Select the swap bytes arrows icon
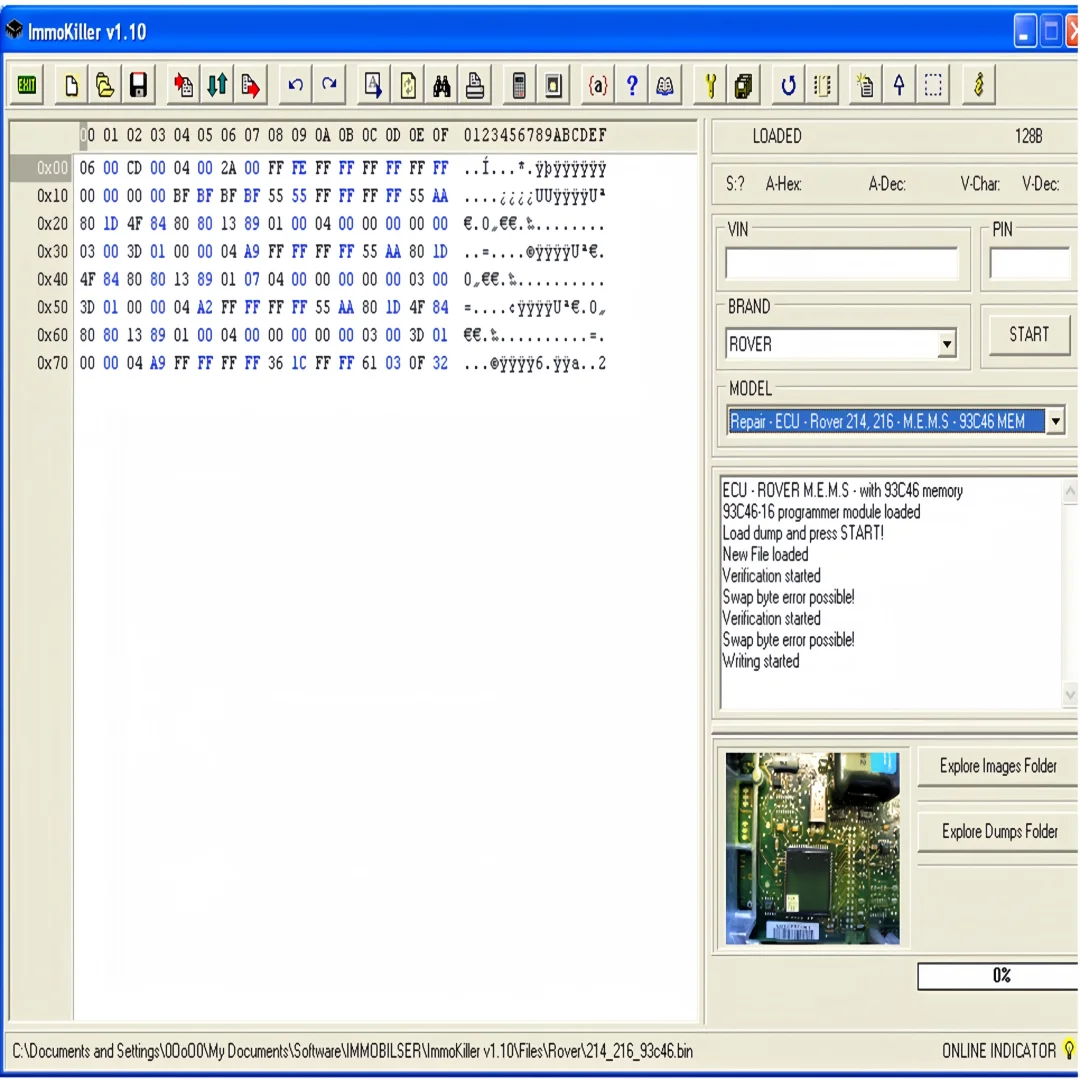 217,85
